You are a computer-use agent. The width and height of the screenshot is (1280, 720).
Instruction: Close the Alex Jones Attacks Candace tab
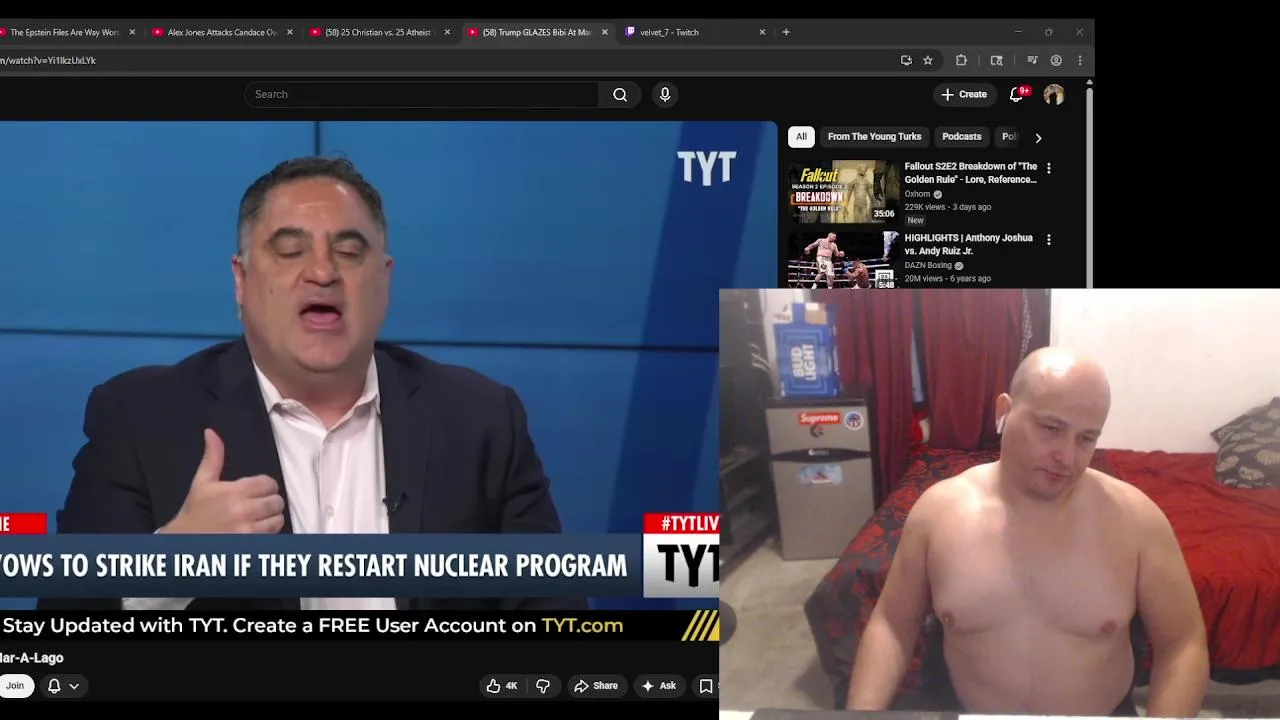point(290,32)
